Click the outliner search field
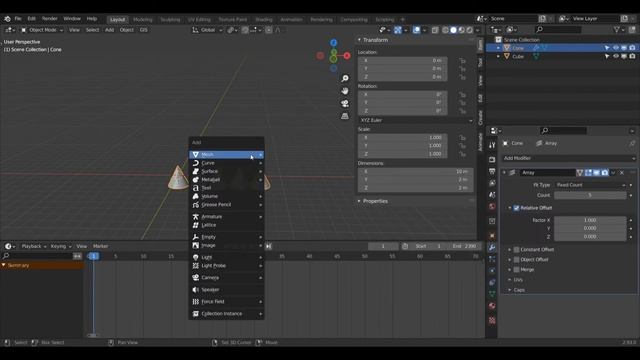Image resolution: width=640 pixels, height=360 pixels. click(x=558, y=29)
